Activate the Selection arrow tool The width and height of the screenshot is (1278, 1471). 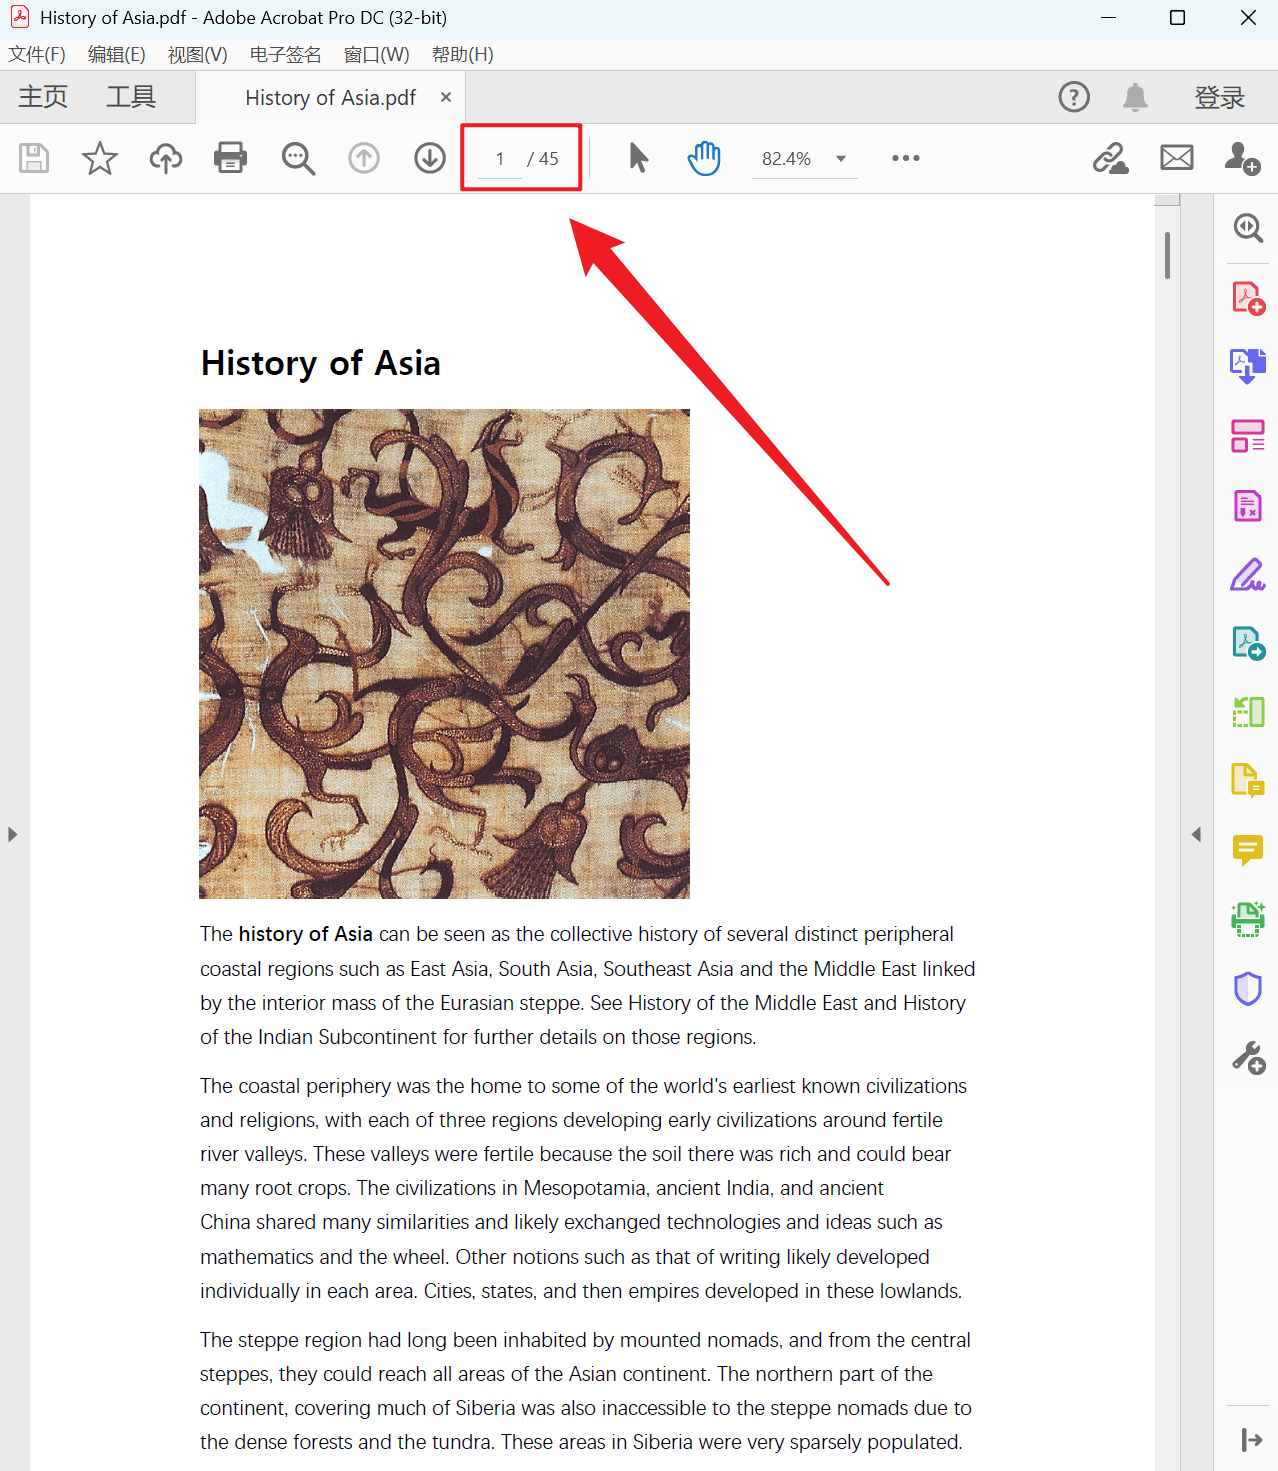point(638,158)
